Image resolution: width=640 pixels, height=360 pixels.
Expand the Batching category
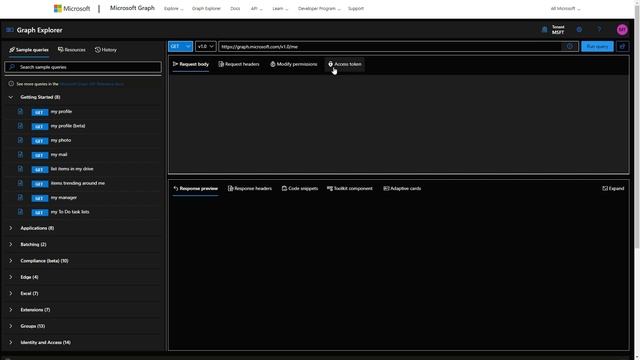pyautogui.click(x=11, y=244)
